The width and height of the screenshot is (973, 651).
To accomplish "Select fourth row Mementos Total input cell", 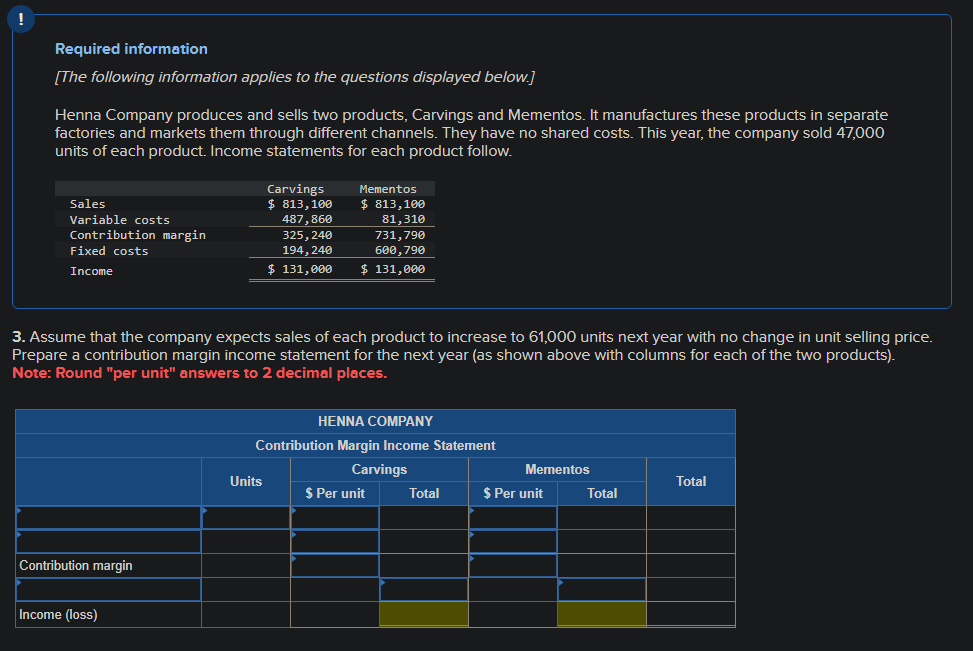I will pyautogui.click(x=602, y=590).
